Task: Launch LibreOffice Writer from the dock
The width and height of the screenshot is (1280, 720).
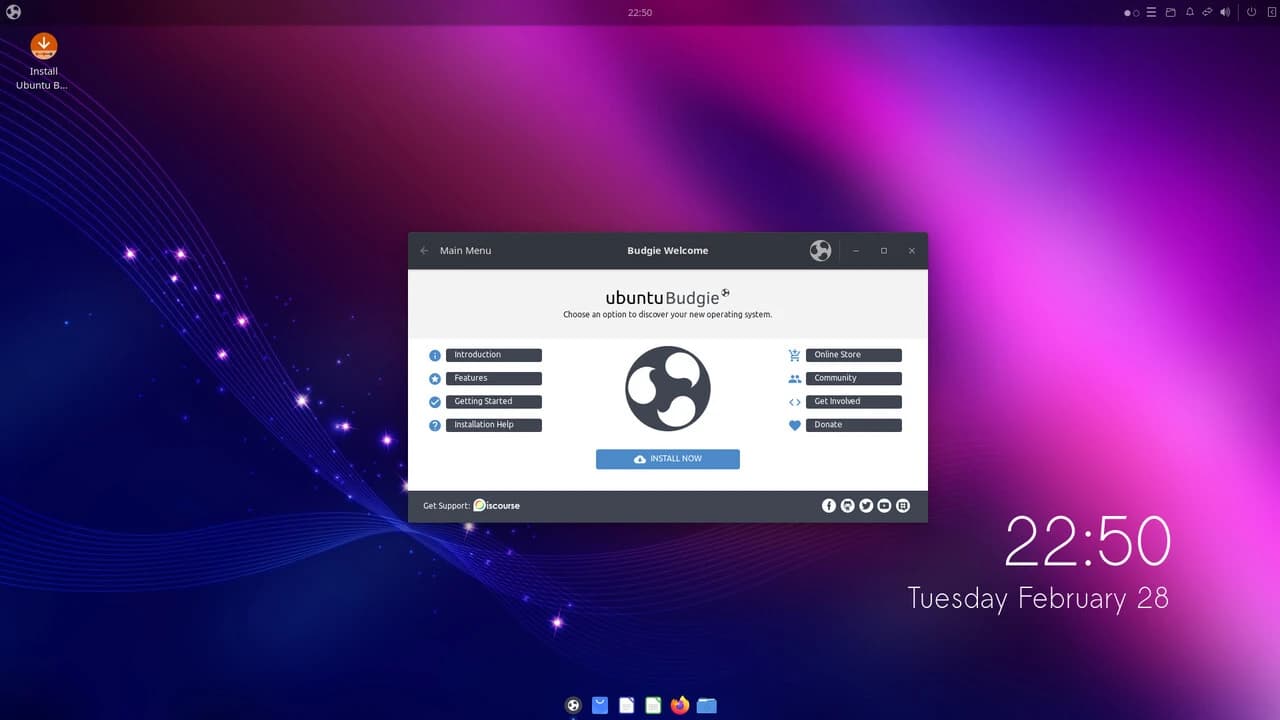Action: [x=626, y=705]
